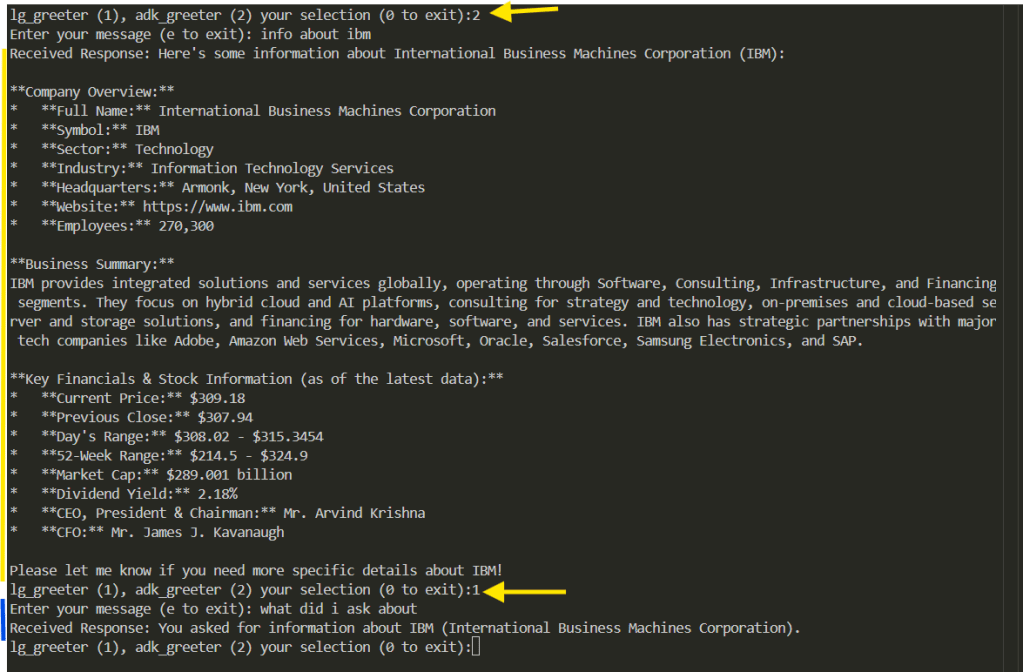Click the Key Financials & Stock Information heading
The width and height of the screenshot is (1023, 672).
[256, 379]
